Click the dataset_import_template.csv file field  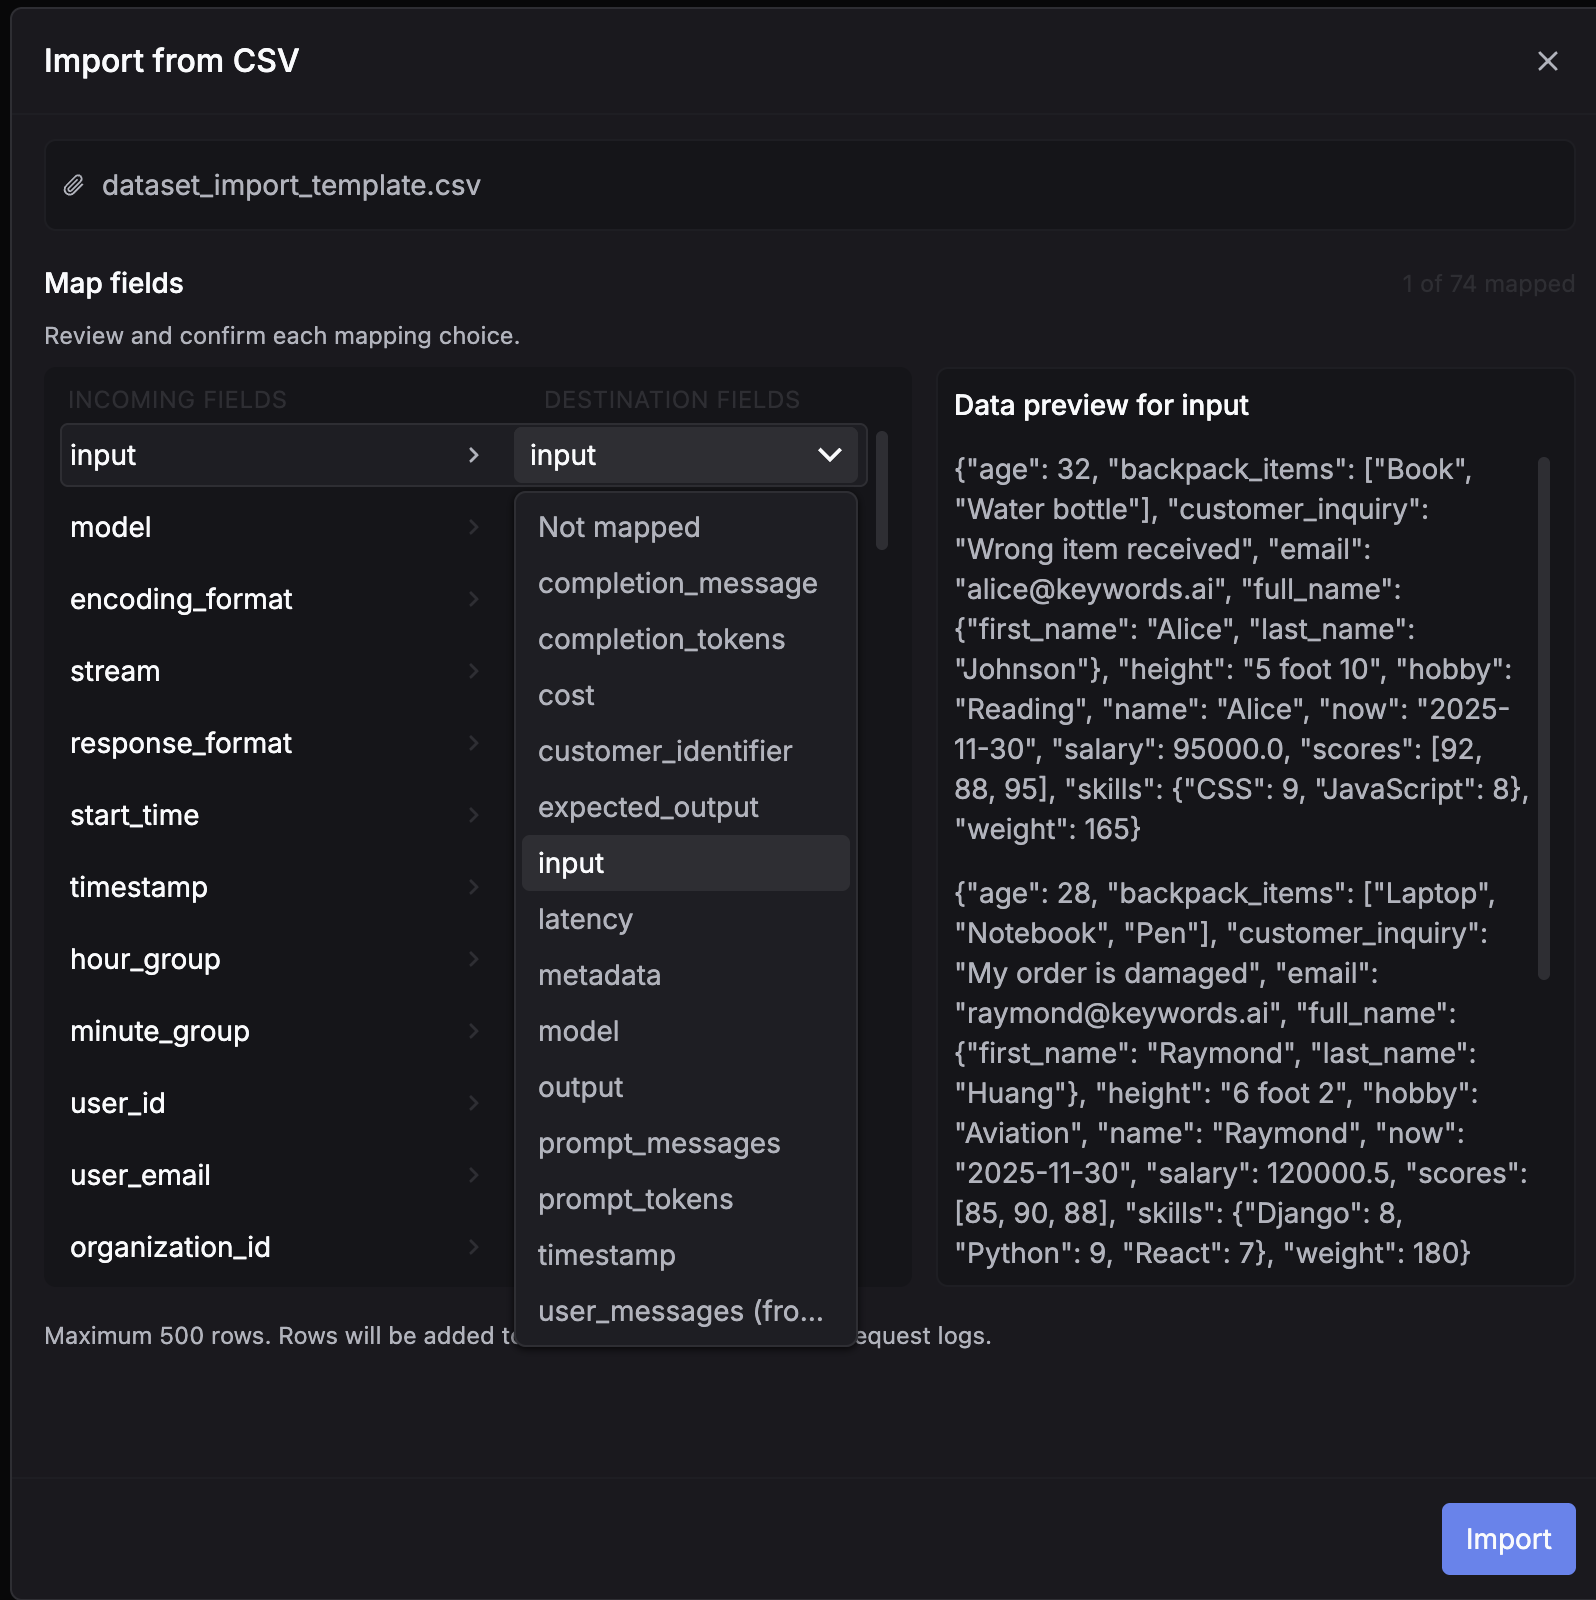pos(808,186)
